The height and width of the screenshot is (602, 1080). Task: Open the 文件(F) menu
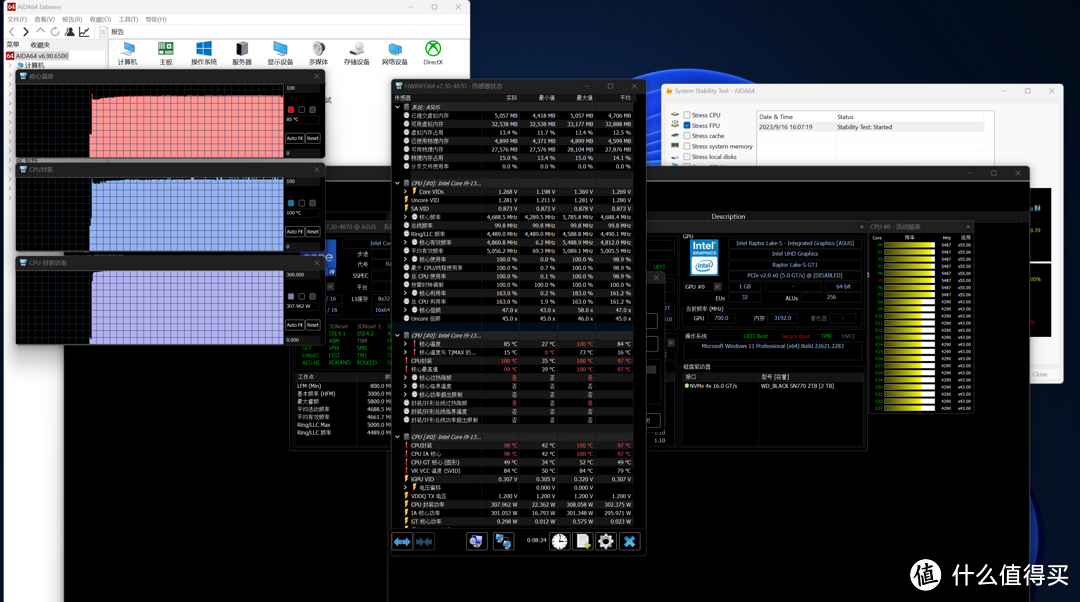point(17,19)
